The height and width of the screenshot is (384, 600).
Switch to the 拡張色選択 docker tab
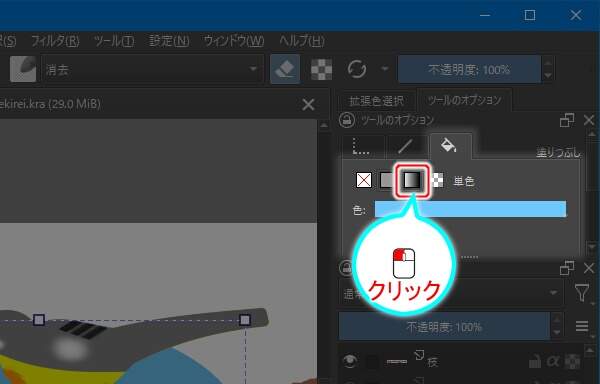377,101
